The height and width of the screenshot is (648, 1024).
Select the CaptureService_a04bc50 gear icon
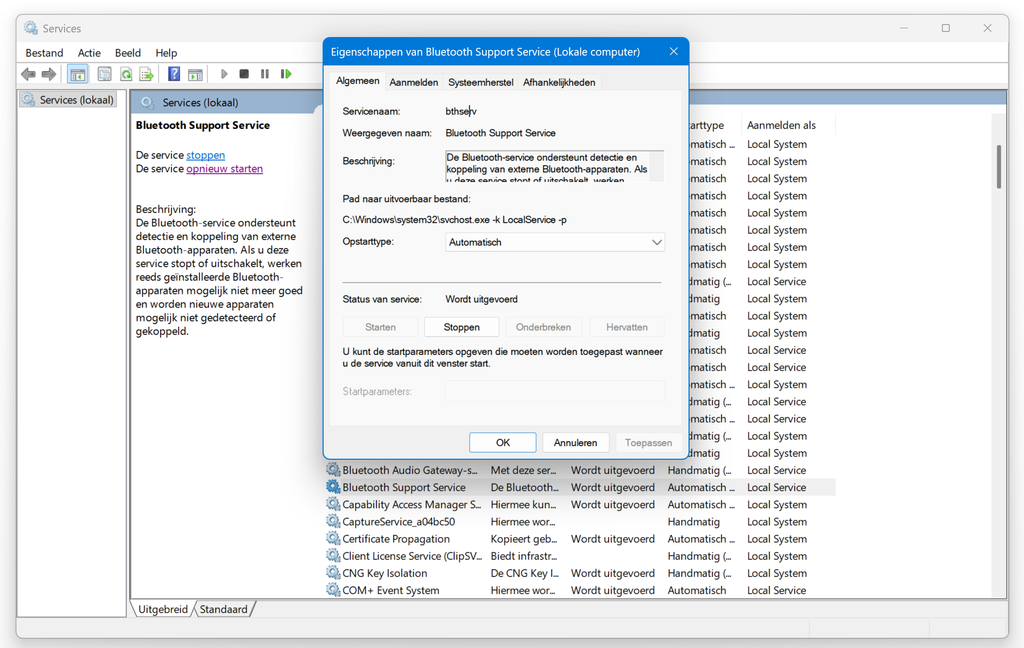[333, 521]
